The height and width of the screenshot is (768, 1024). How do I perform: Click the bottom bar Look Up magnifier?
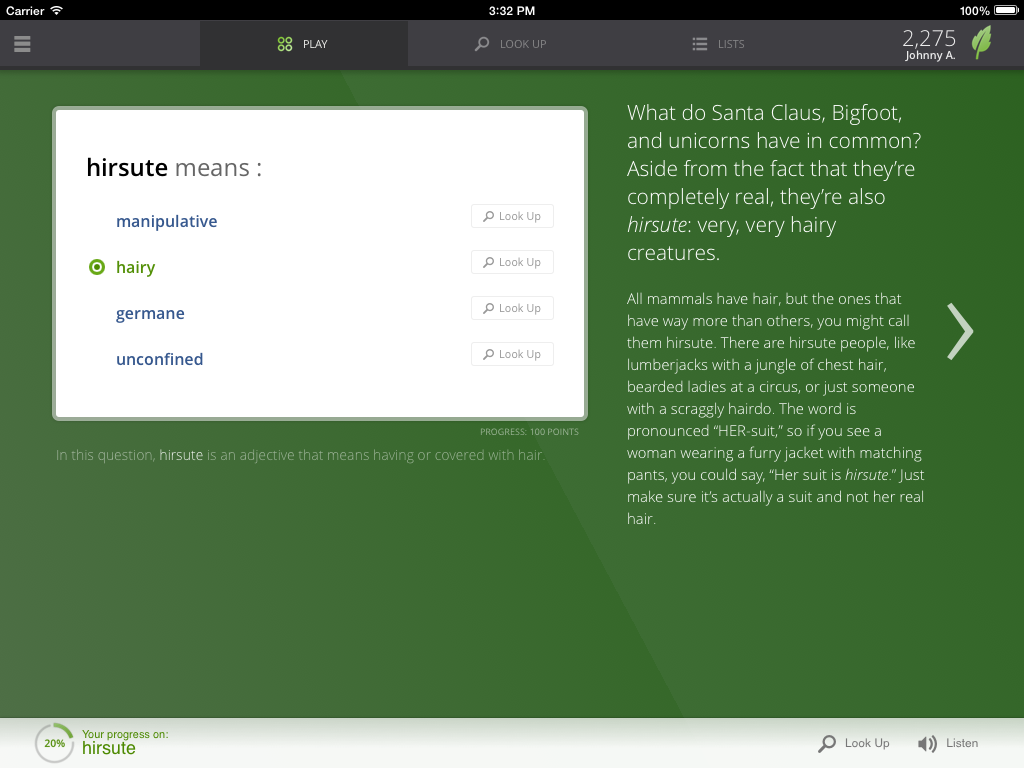click(x=827, y=743)
